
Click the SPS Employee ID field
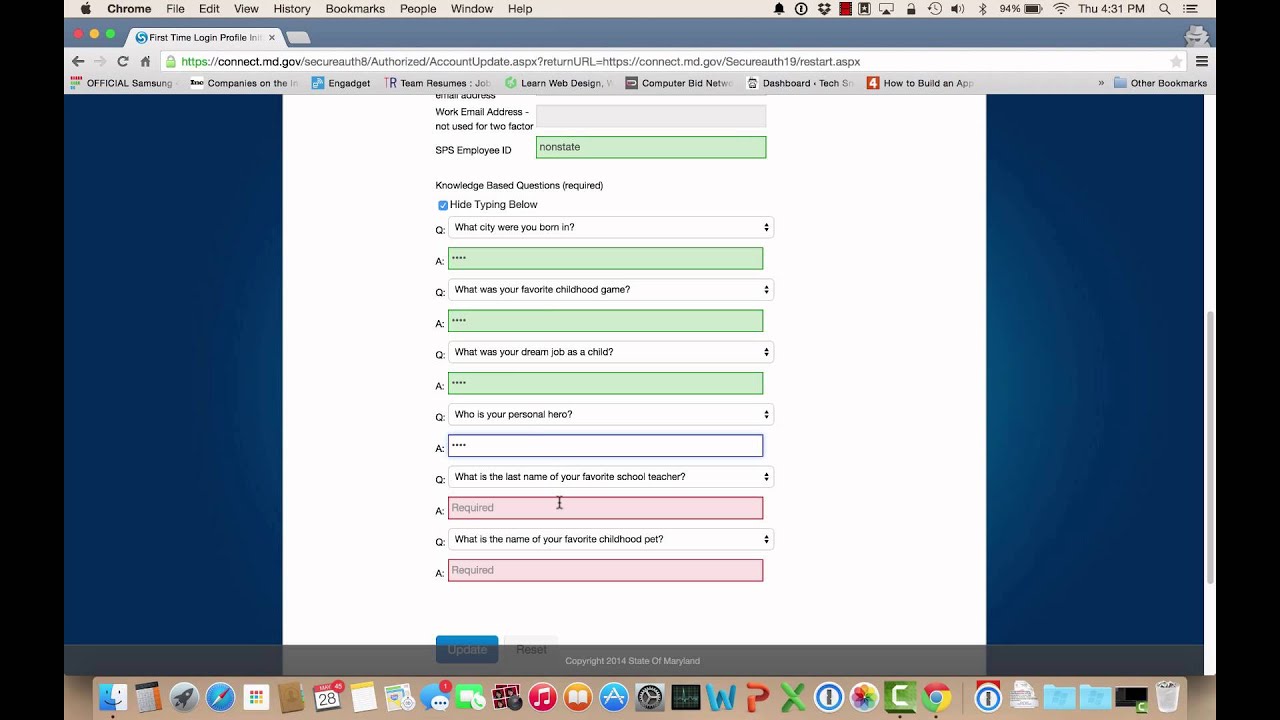point(651,147)
